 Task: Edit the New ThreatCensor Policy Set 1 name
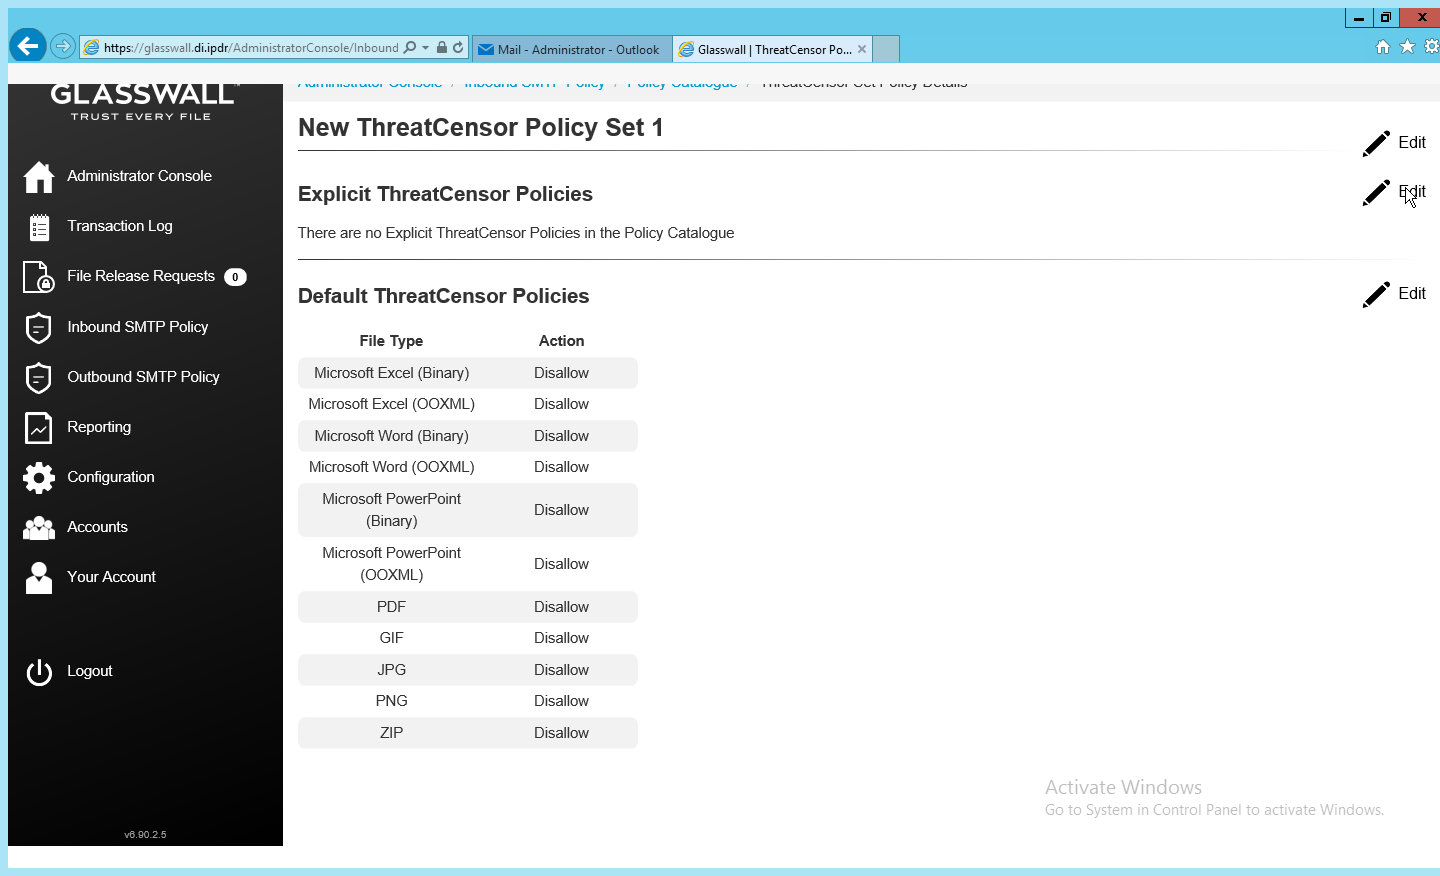coord(1394,143)
